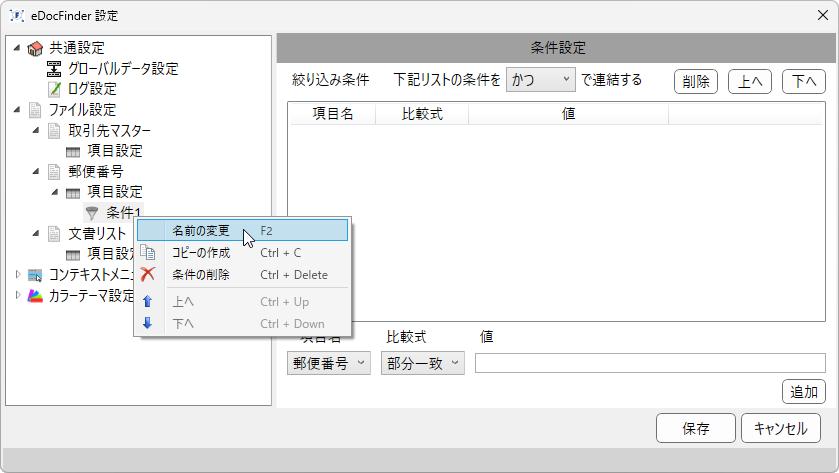
Task: Open the かつ condition join dropdown
Action: (540, 80)
